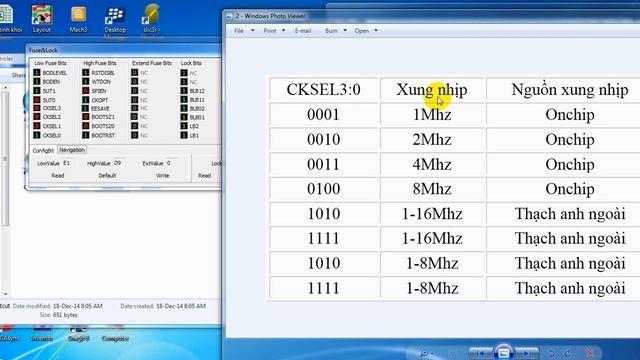Open the Layout desktop shortcut
Viewport: 640px width, 360px height.
click(x=42, y=19)
